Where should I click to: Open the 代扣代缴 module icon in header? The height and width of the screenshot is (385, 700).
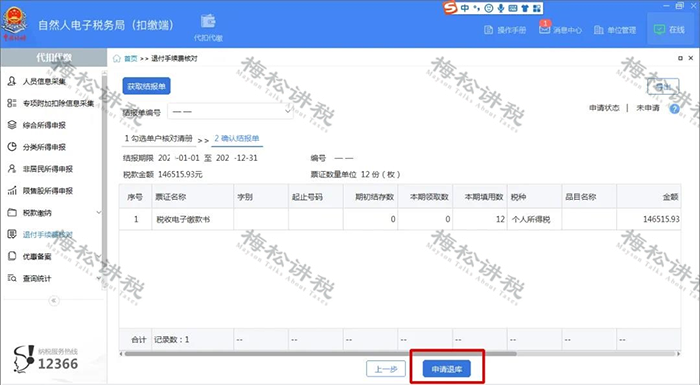point(208,27)
